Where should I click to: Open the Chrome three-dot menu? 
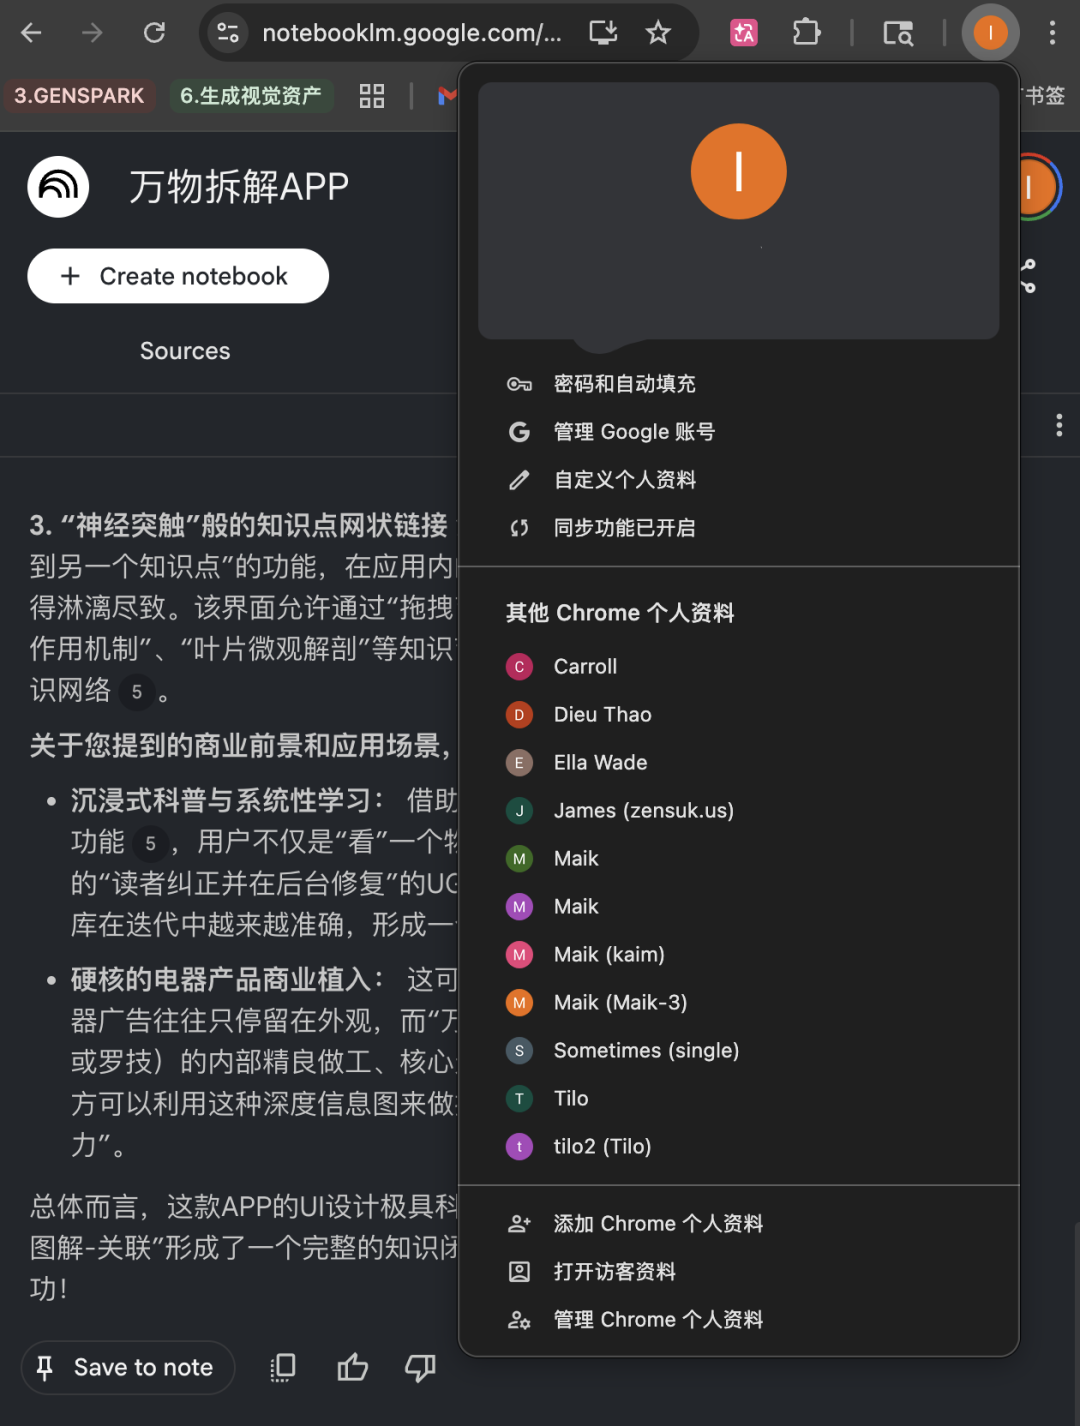pyautogui.click(x=1052, y=33)
